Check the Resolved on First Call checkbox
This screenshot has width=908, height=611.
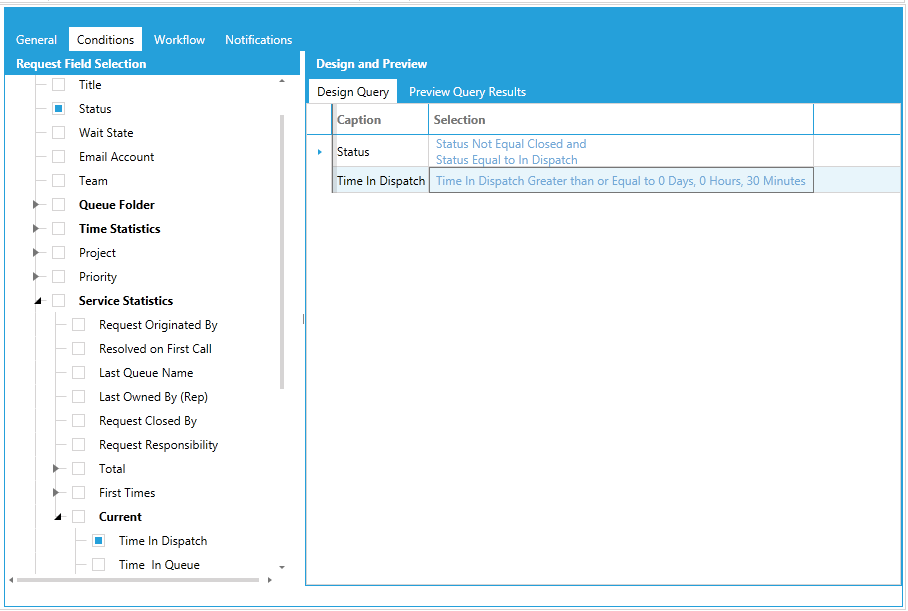pos(79,349)
